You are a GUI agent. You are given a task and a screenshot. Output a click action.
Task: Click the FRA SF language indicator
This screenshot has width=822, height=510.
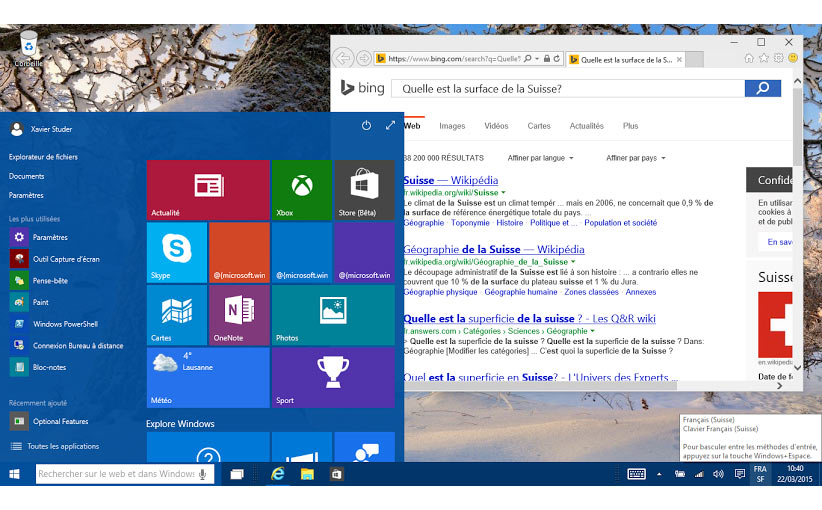(760, 474)
